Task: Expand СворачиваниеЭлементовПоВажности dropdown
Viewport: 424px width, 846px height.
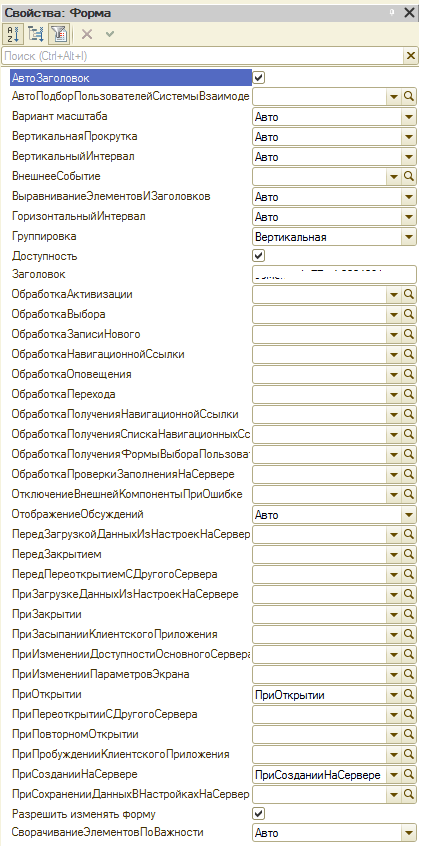Action: pyautogui.click(x=409, y=834)
